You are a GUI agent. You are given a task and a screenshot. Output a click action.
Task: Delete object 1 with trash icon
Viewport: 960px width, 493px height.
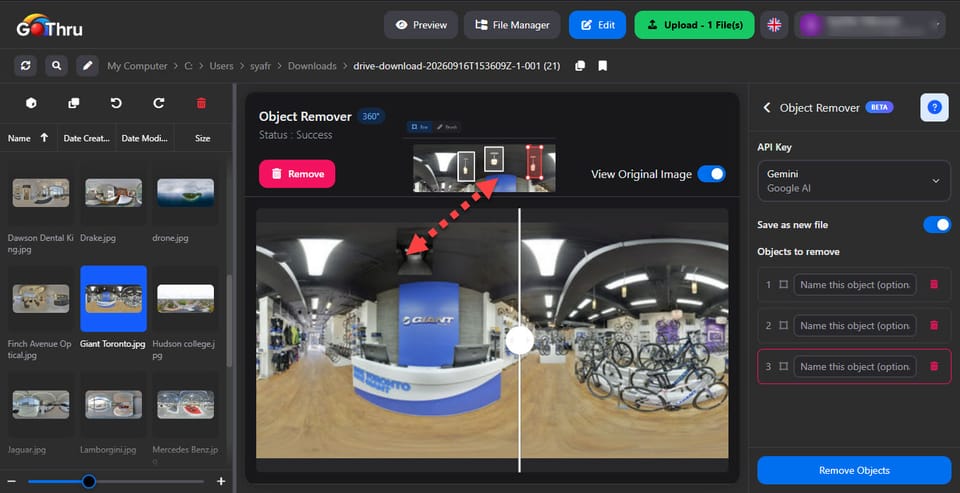point(934,284)
